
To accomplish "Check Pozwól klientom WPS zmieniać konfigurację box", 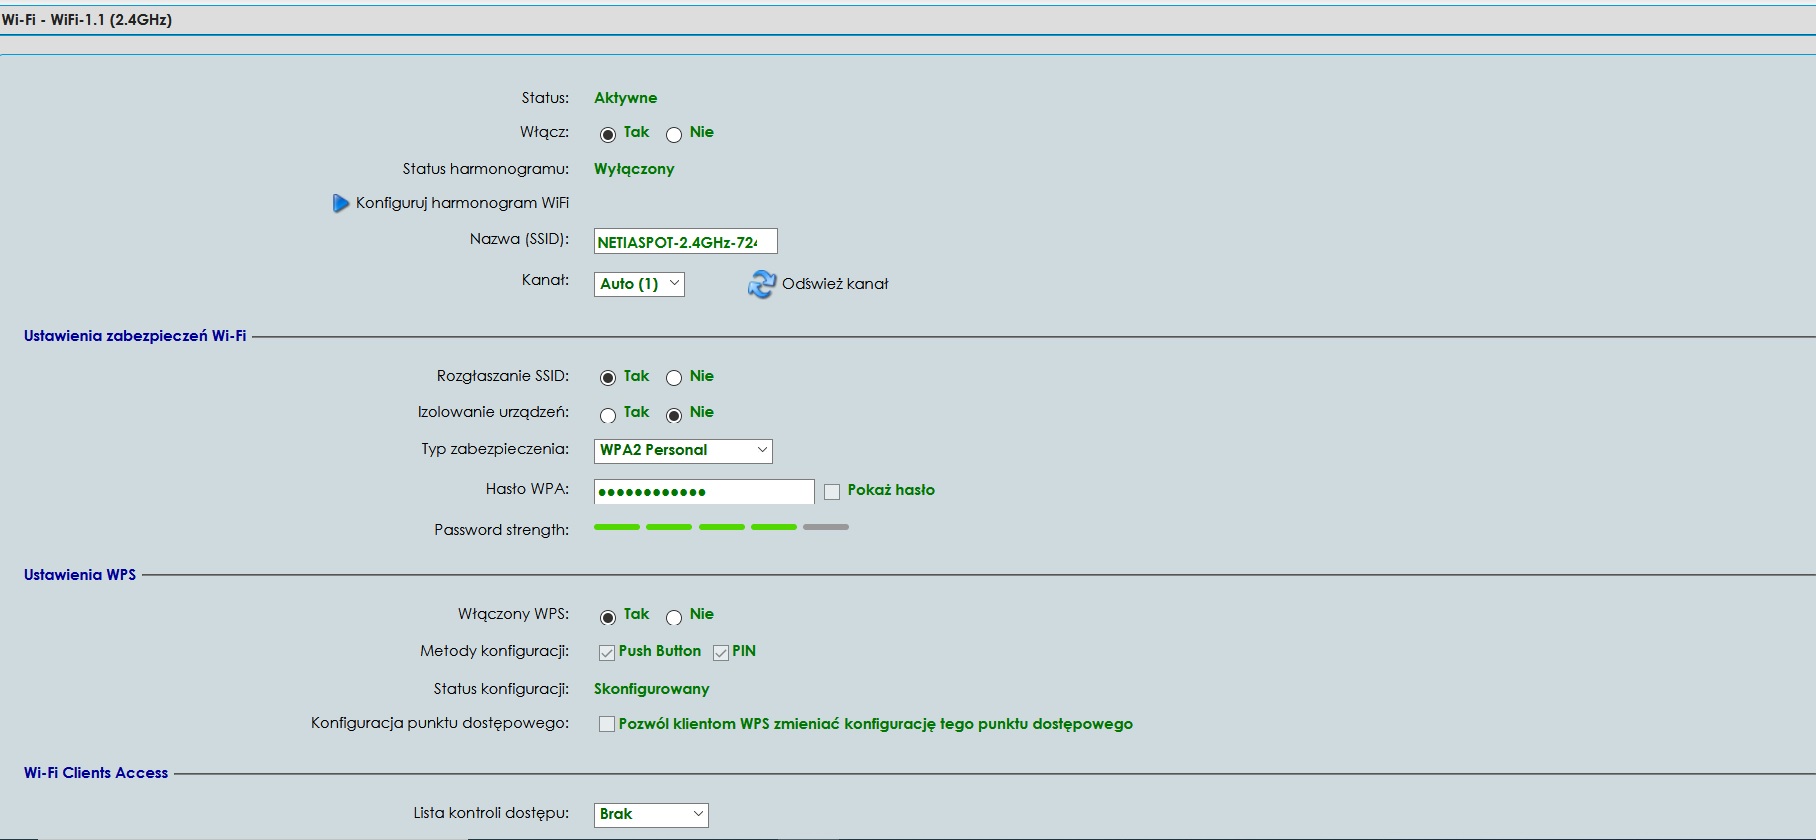I will (607, 724).
